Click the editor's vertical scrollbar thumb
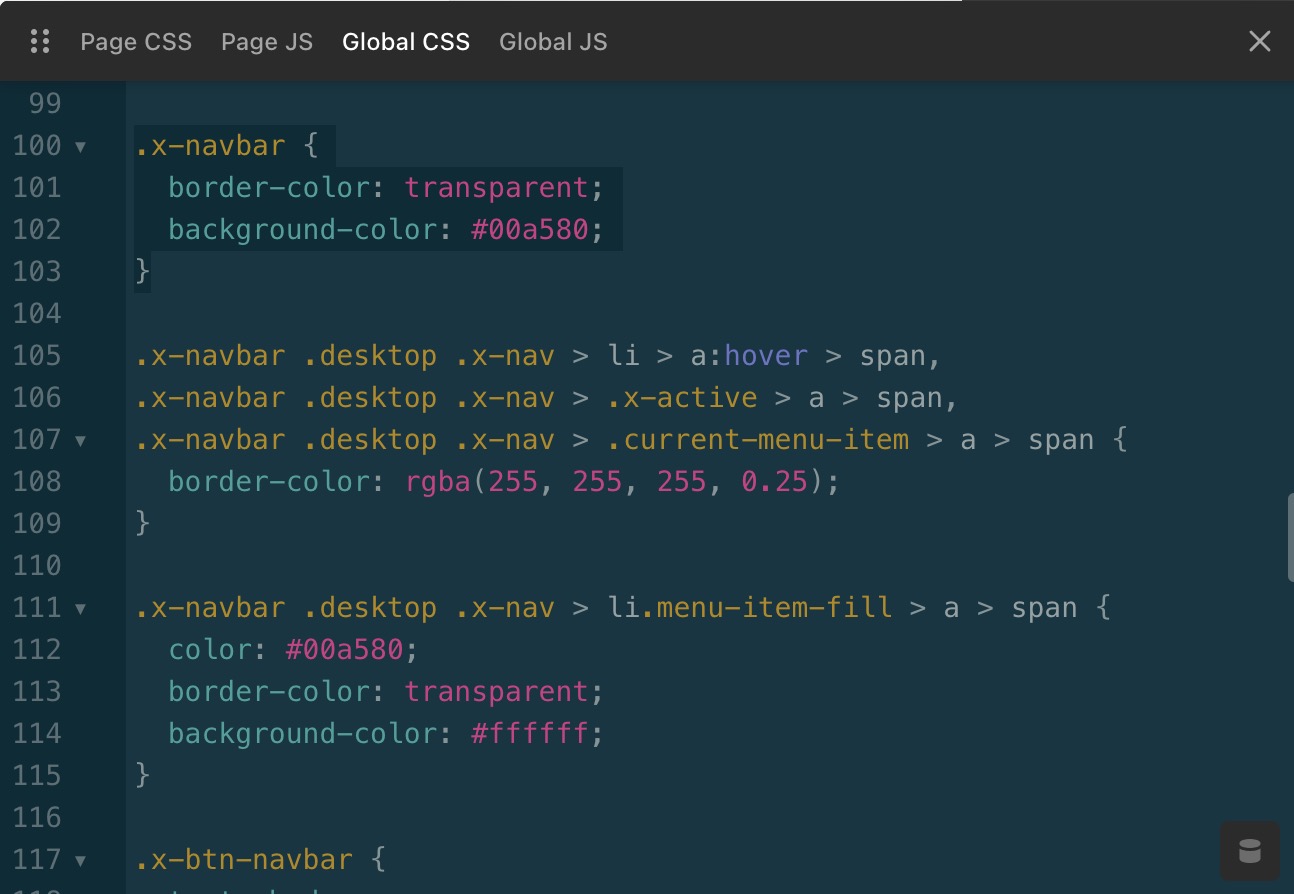 pos(1288,537)
